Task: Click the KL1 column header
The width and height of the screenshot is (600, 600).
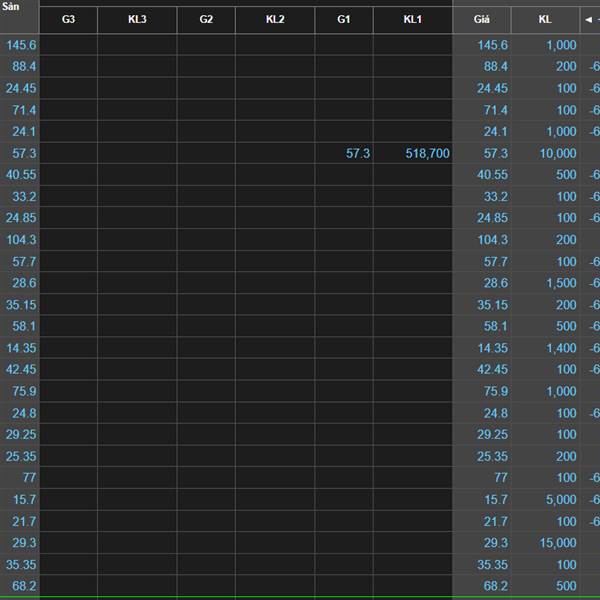Action: 412,20
